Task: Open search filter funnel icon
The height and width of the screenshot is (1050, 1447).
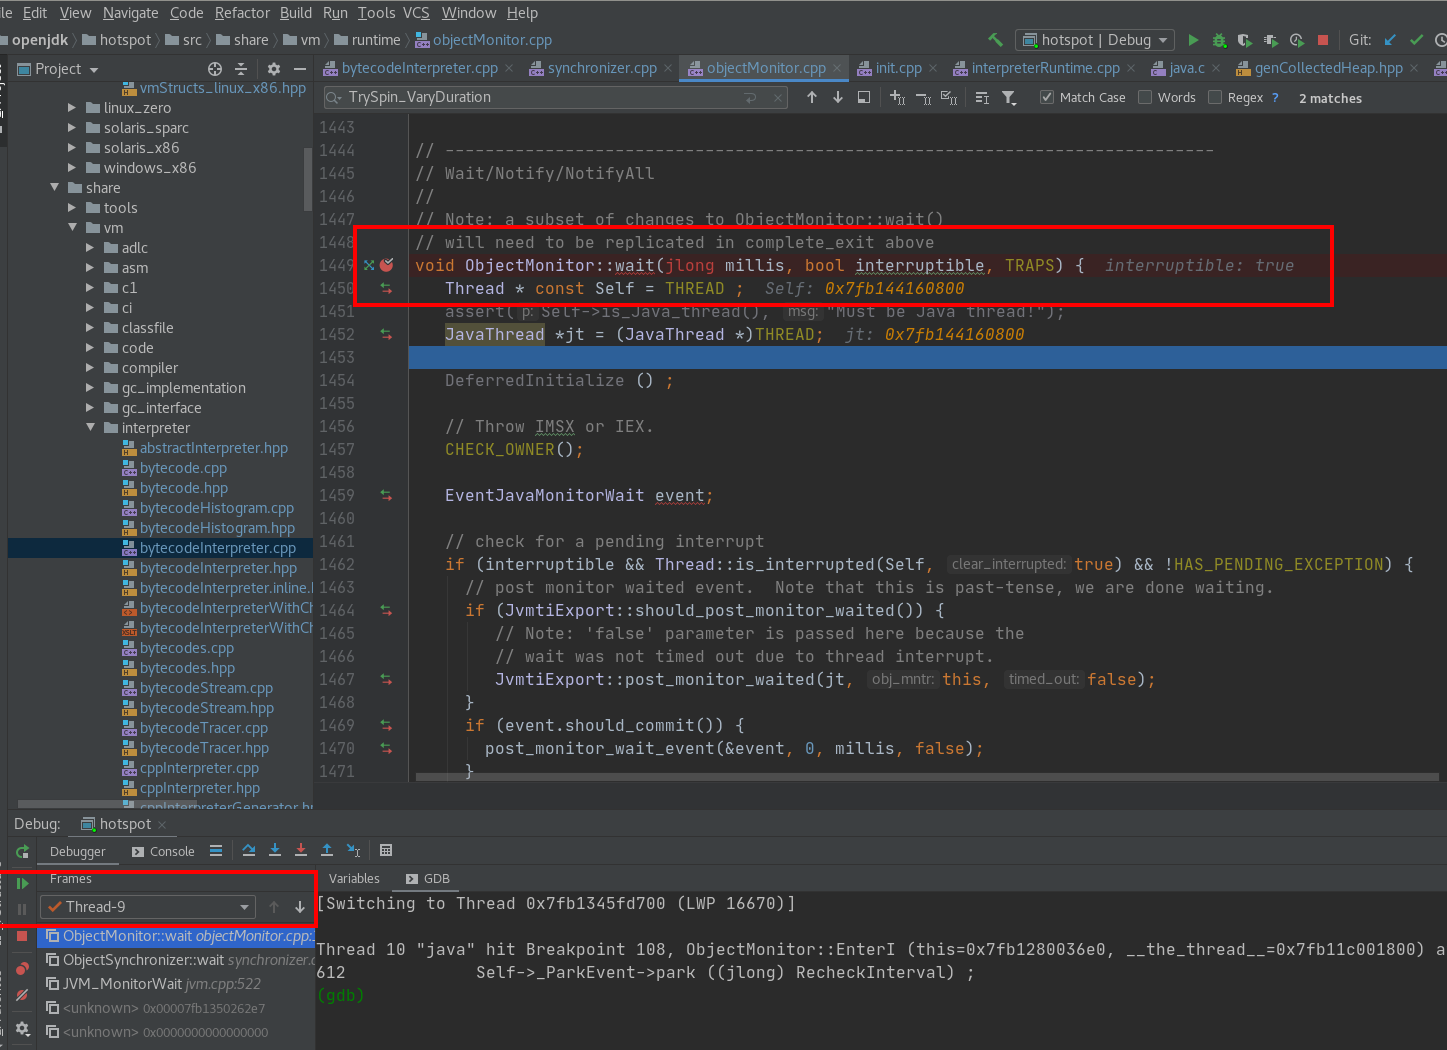Action: [1009, 98]
